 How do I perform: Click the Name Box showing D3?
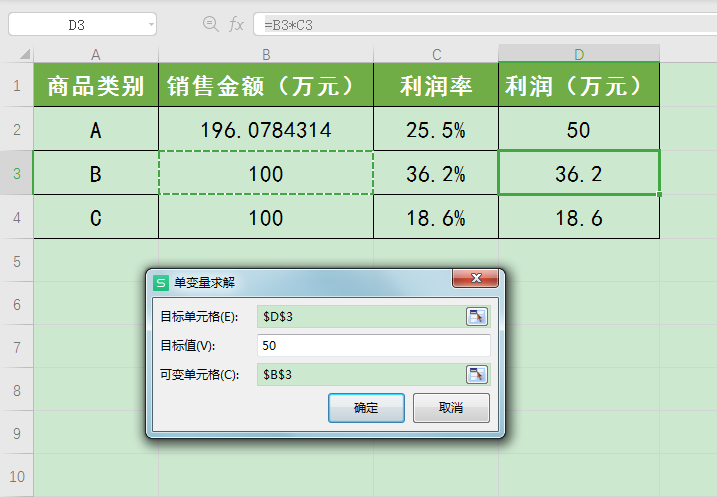(x=82, y=25)
